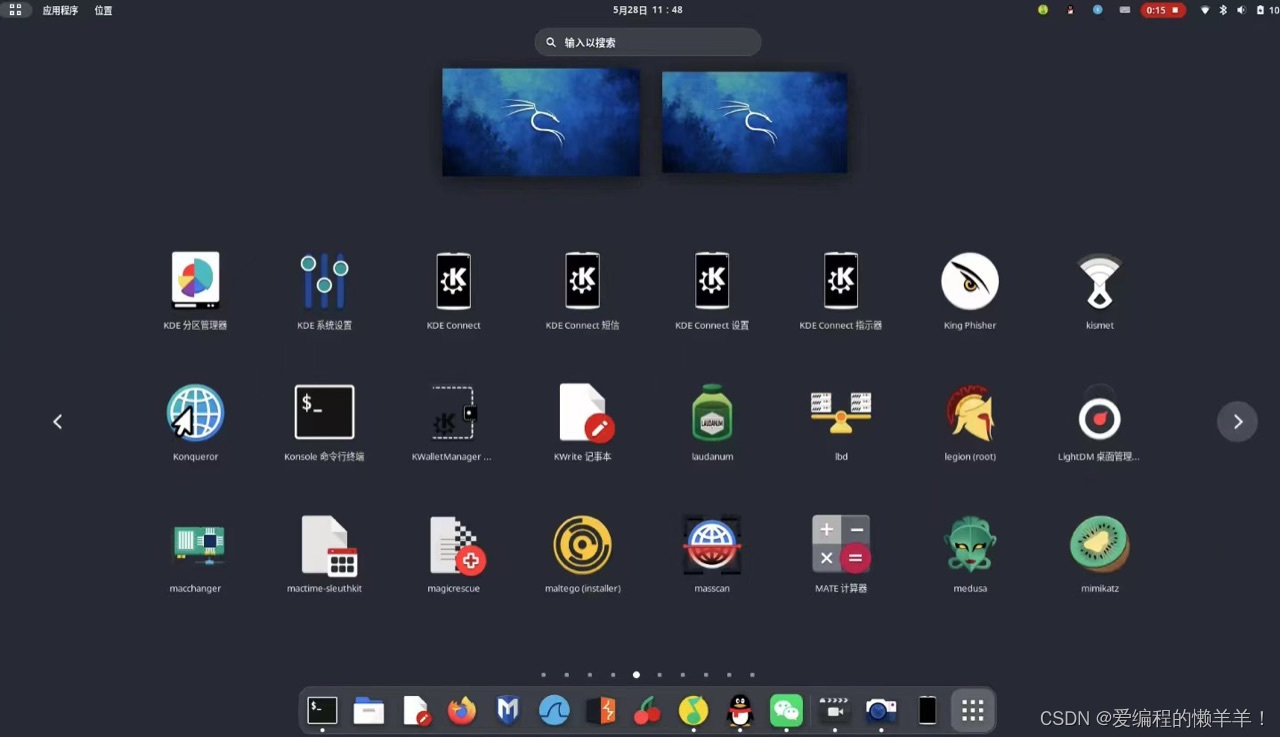This screenshot has height=738, width=1280.
Task: Click the battery status icon
Action: [x=1260, y=10]
